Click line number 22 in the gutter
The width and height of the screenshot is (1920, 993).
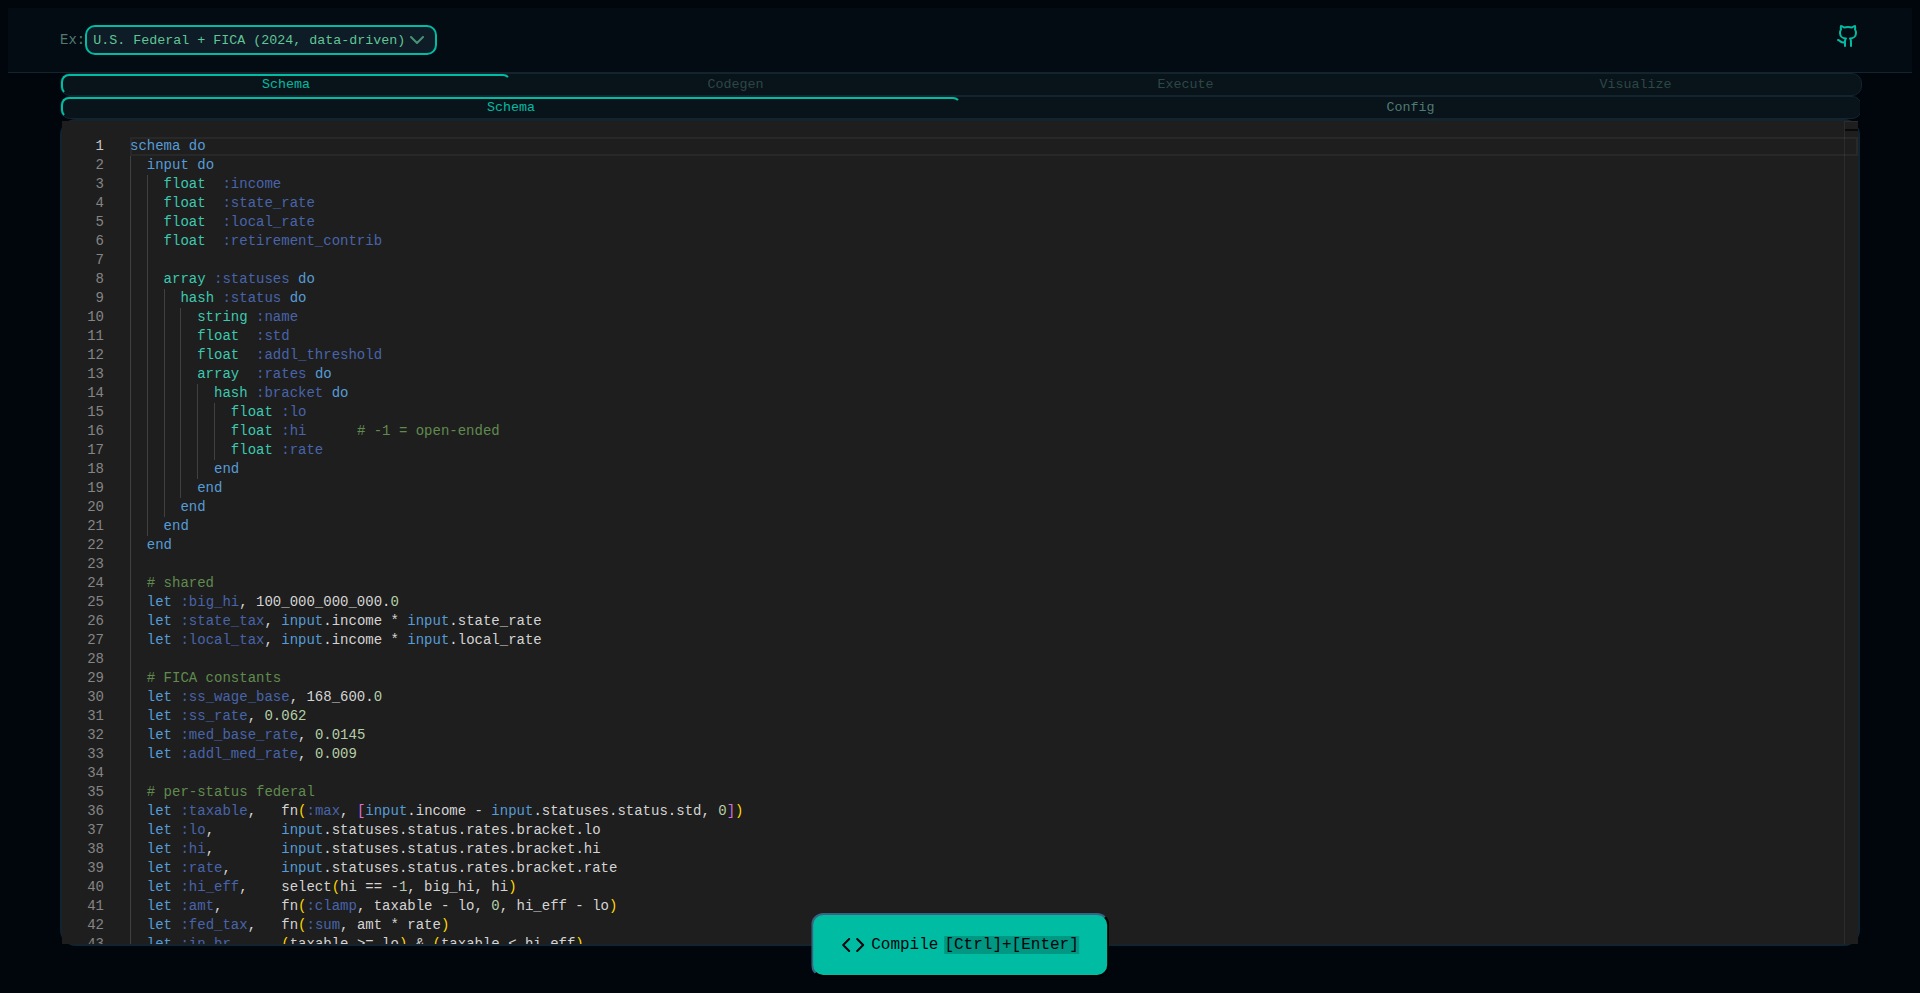point(96,545)
